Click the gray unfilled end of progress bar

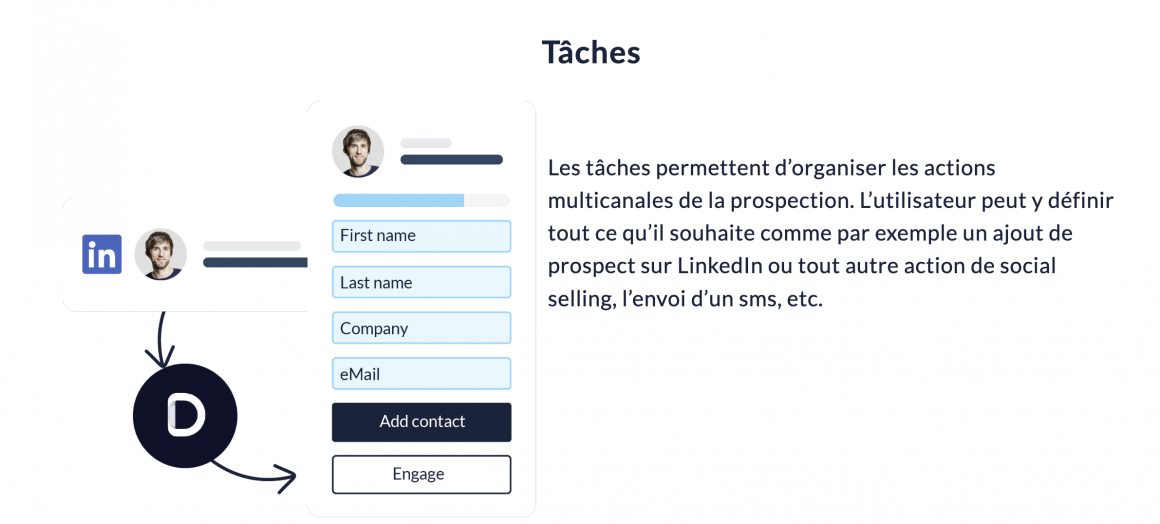(x=487, y=200)
